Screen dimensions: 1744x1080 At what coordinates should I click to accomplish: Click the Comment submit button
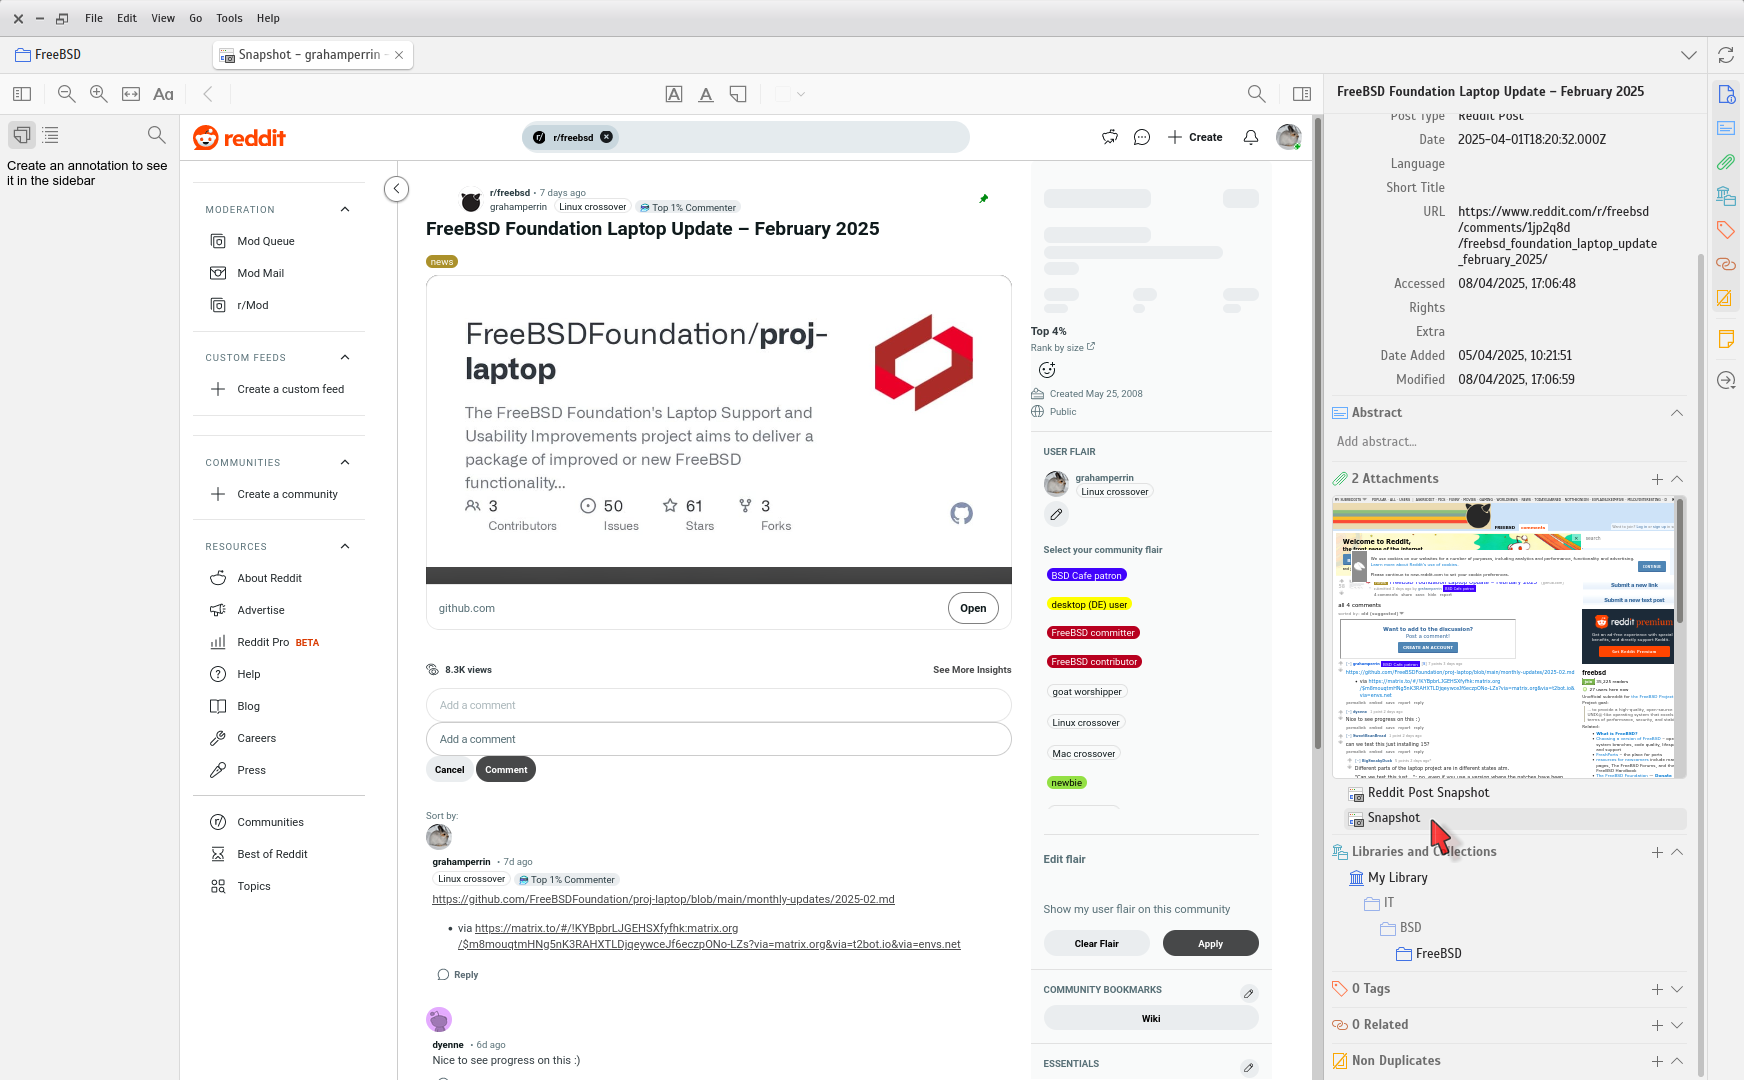pyautogui.click(x=506, y=770)
